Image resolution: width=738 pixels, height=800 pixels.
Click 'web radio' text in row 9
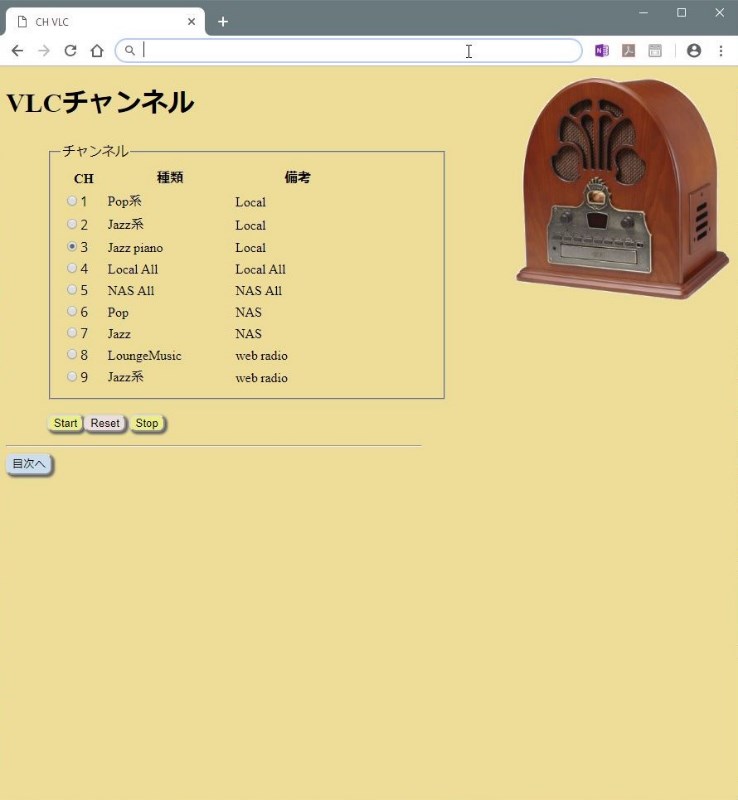click(x=261, y=378)
